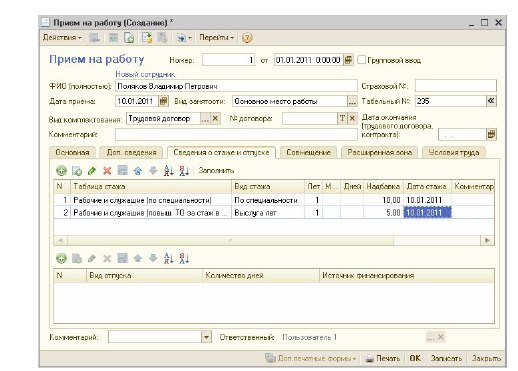Open Ответственный selection ellipsis button
Screen dimensions: 518x371
430,337
